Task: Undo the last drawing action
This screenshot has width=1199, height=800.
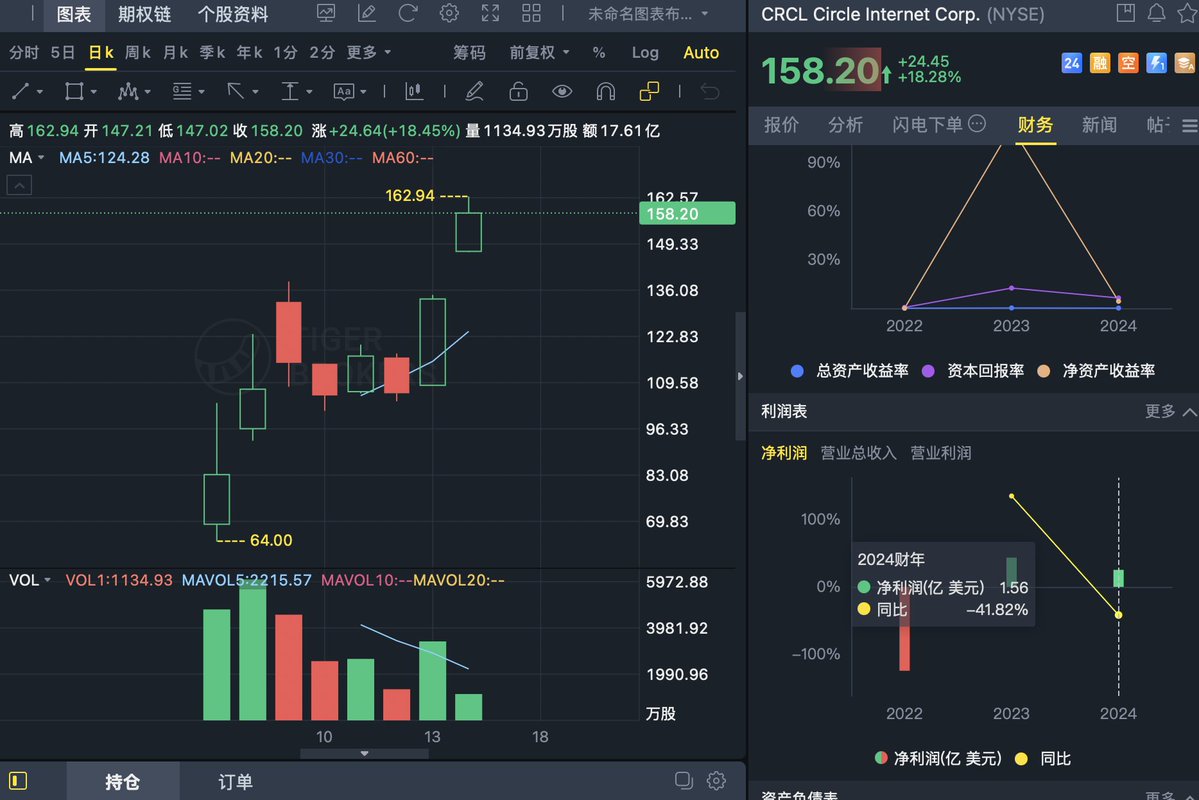Action: coord(710,92)
